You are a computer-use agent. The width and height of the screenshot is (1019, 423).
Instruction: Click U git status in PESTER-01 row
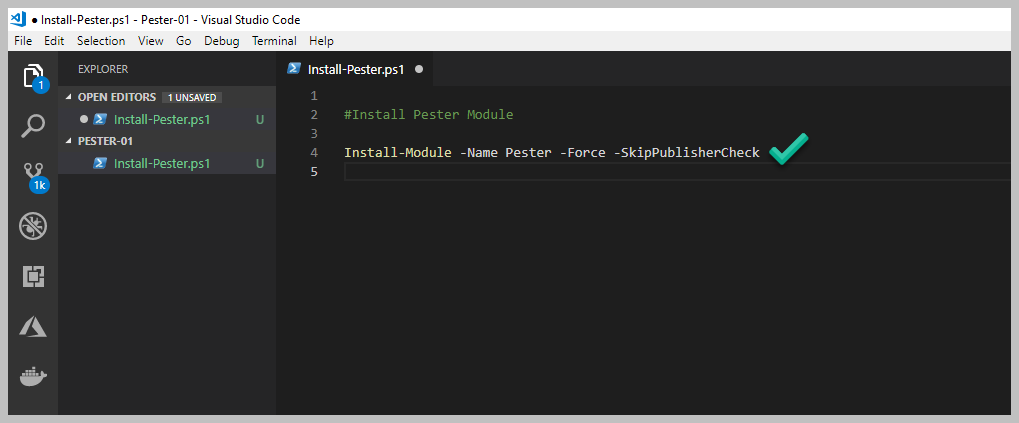260,163
